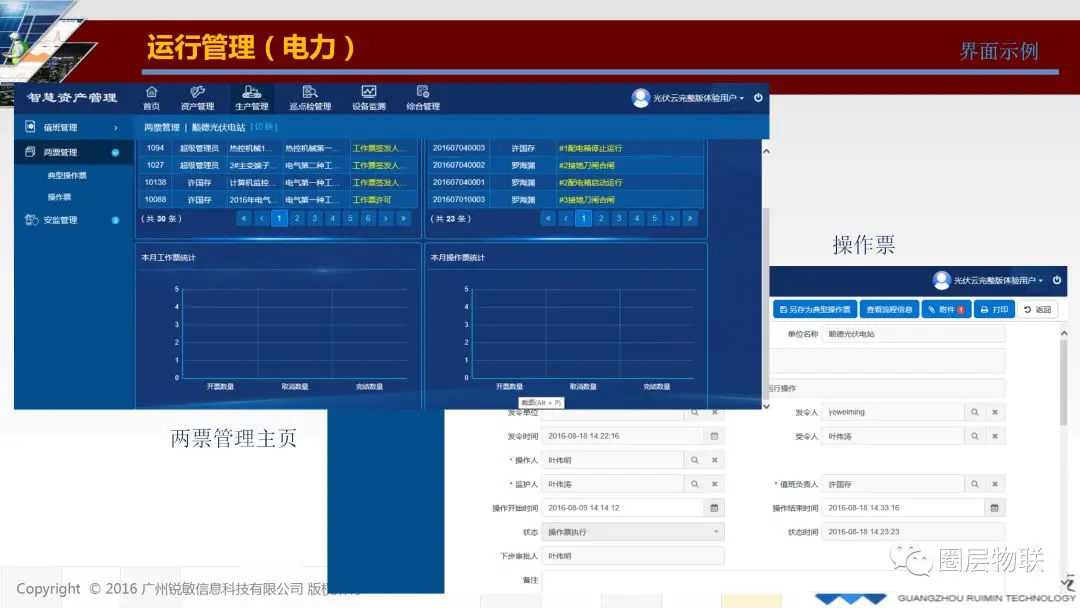Click the main page scrollbar up arrow
This screenshot has width=1080, height=608.
[x=766, y=151]
